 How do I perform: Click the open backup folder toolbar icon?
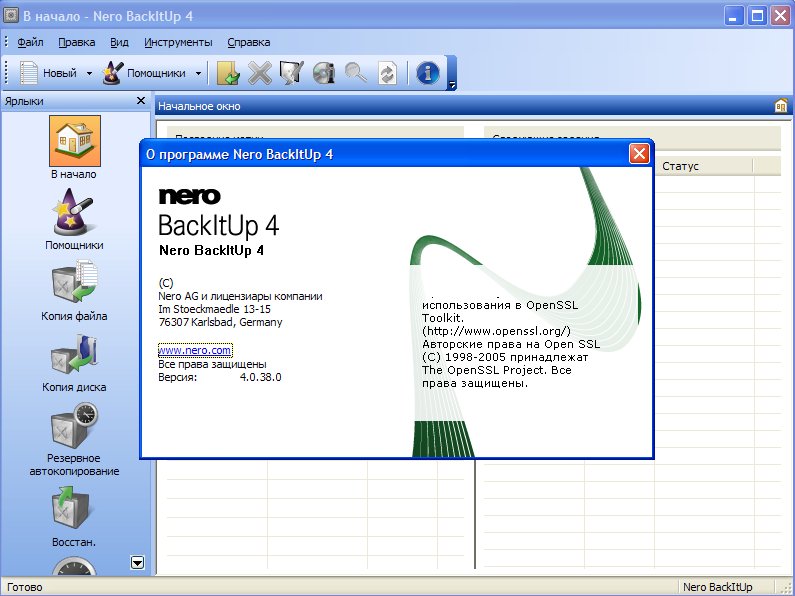click(228, 73)
